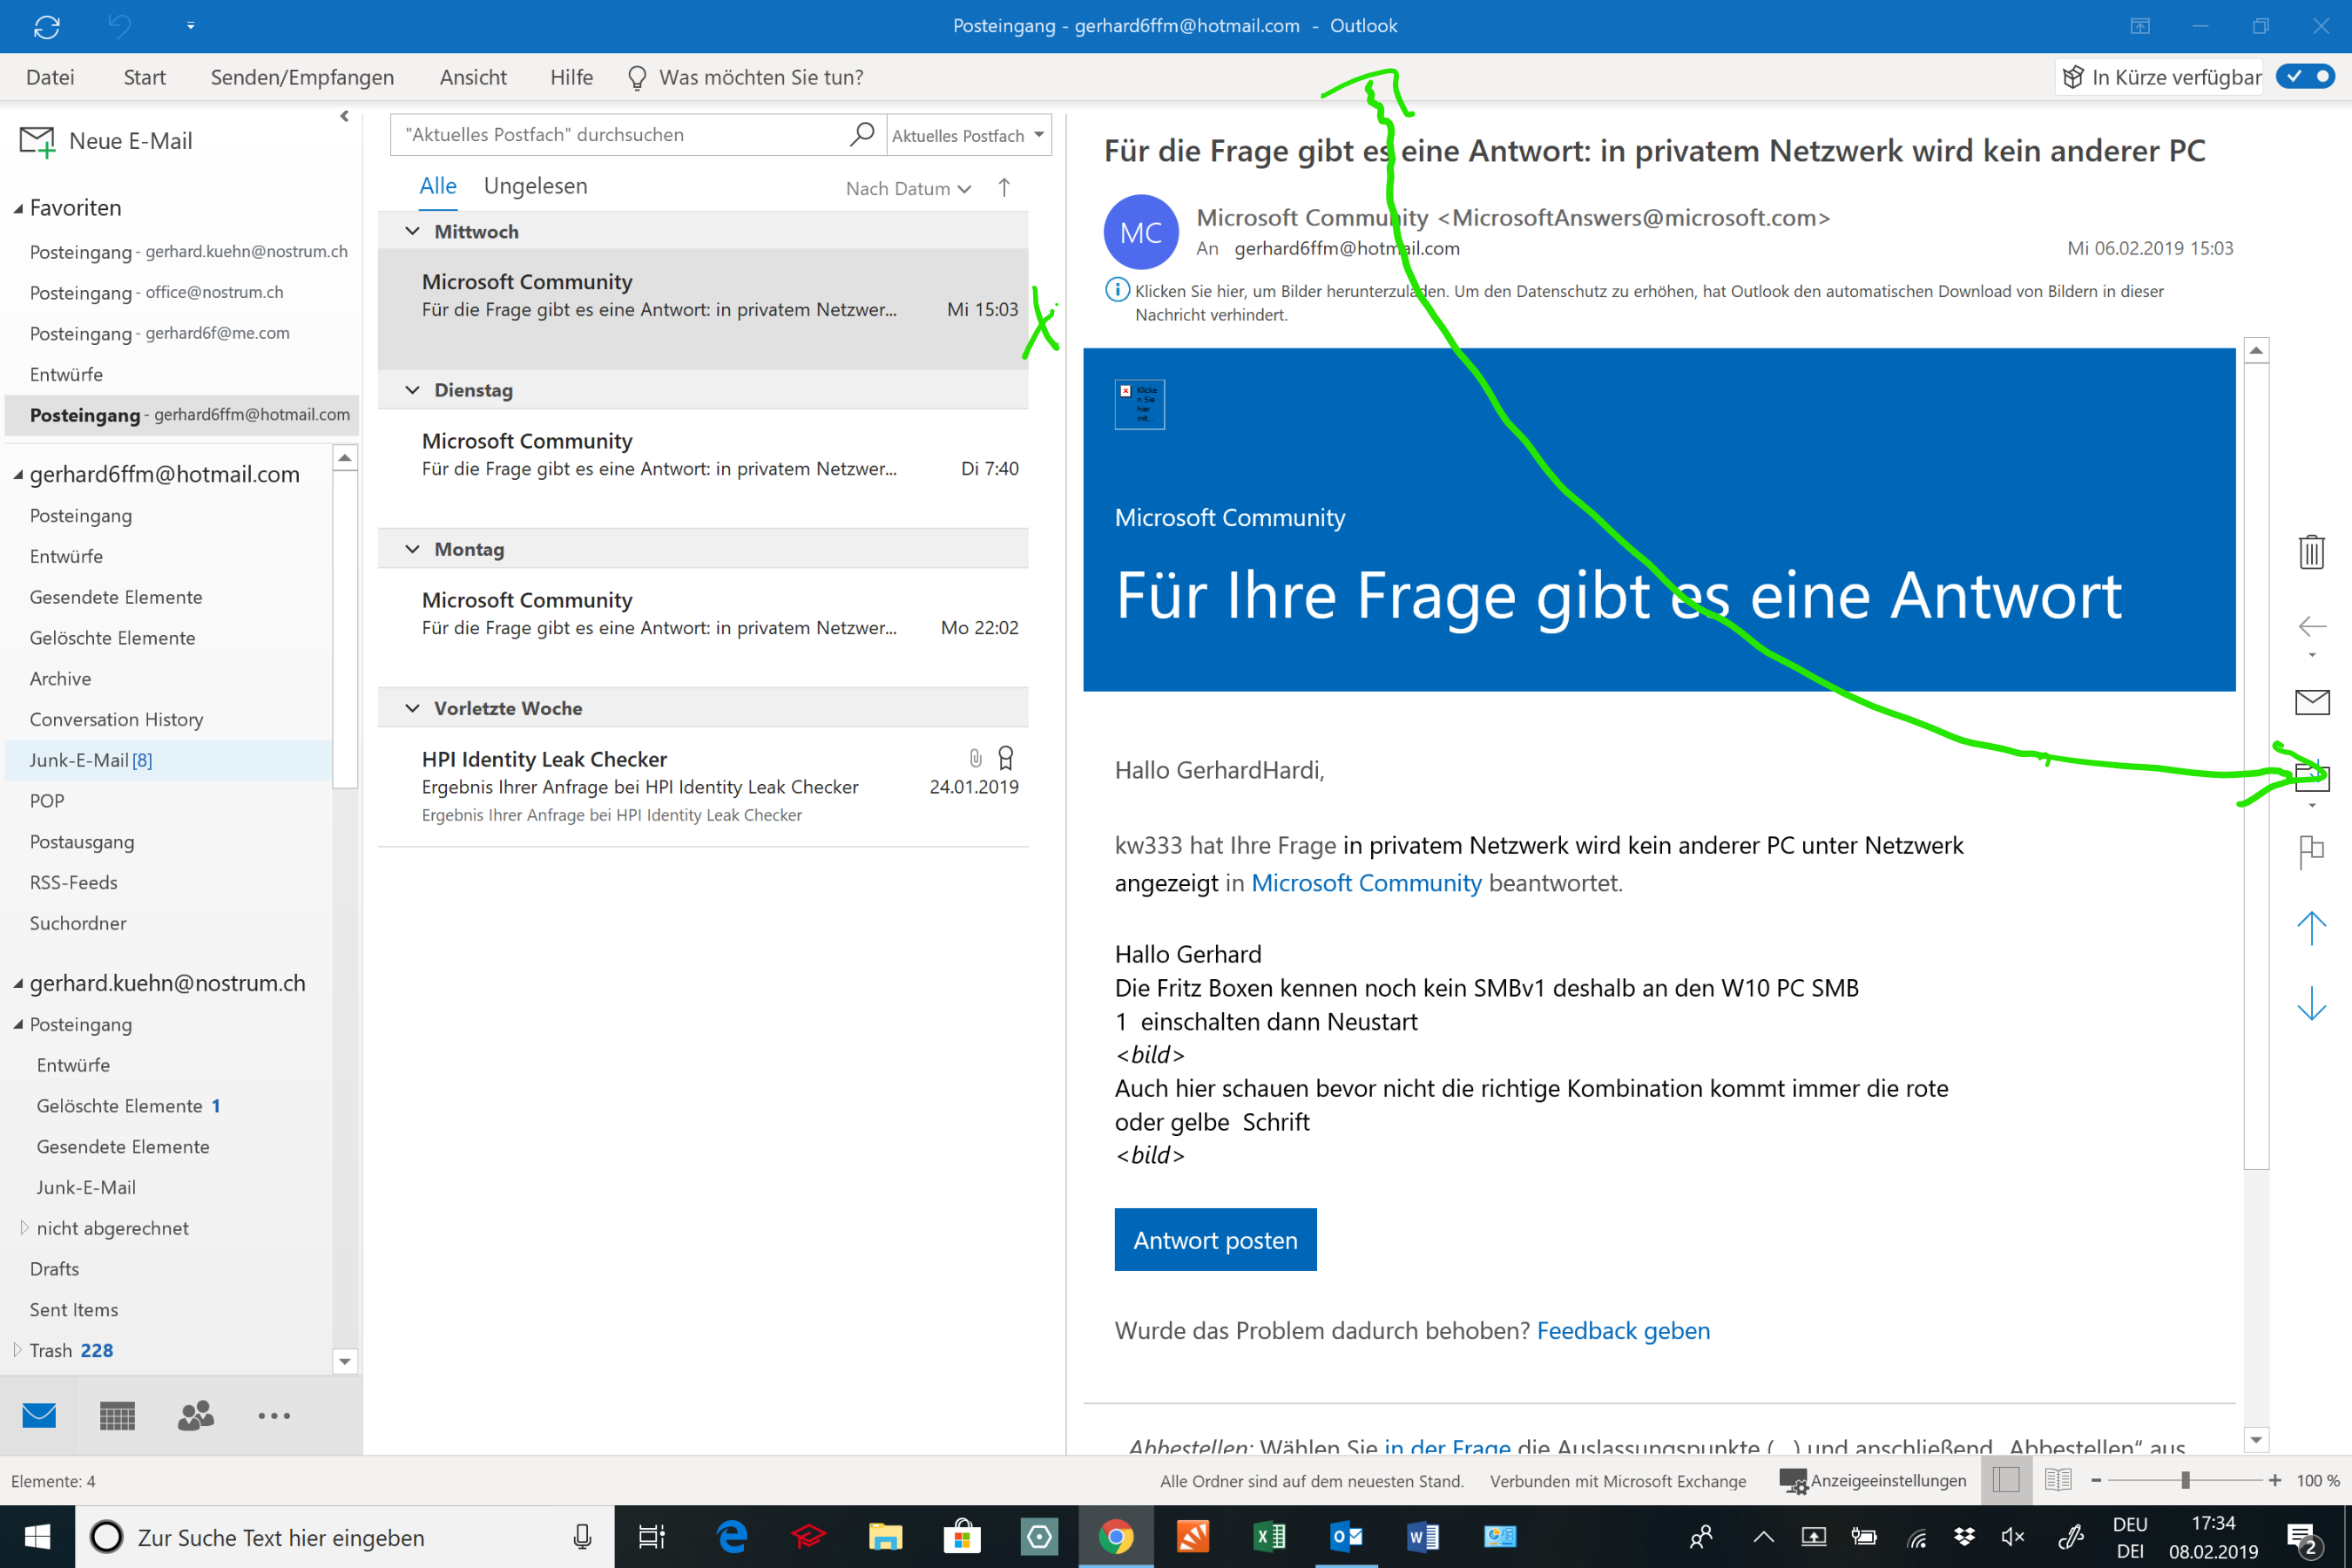Open the Microsoft Community email from Di 7:40
This screenshot has height=1568, width=2352.
[703, 467]
